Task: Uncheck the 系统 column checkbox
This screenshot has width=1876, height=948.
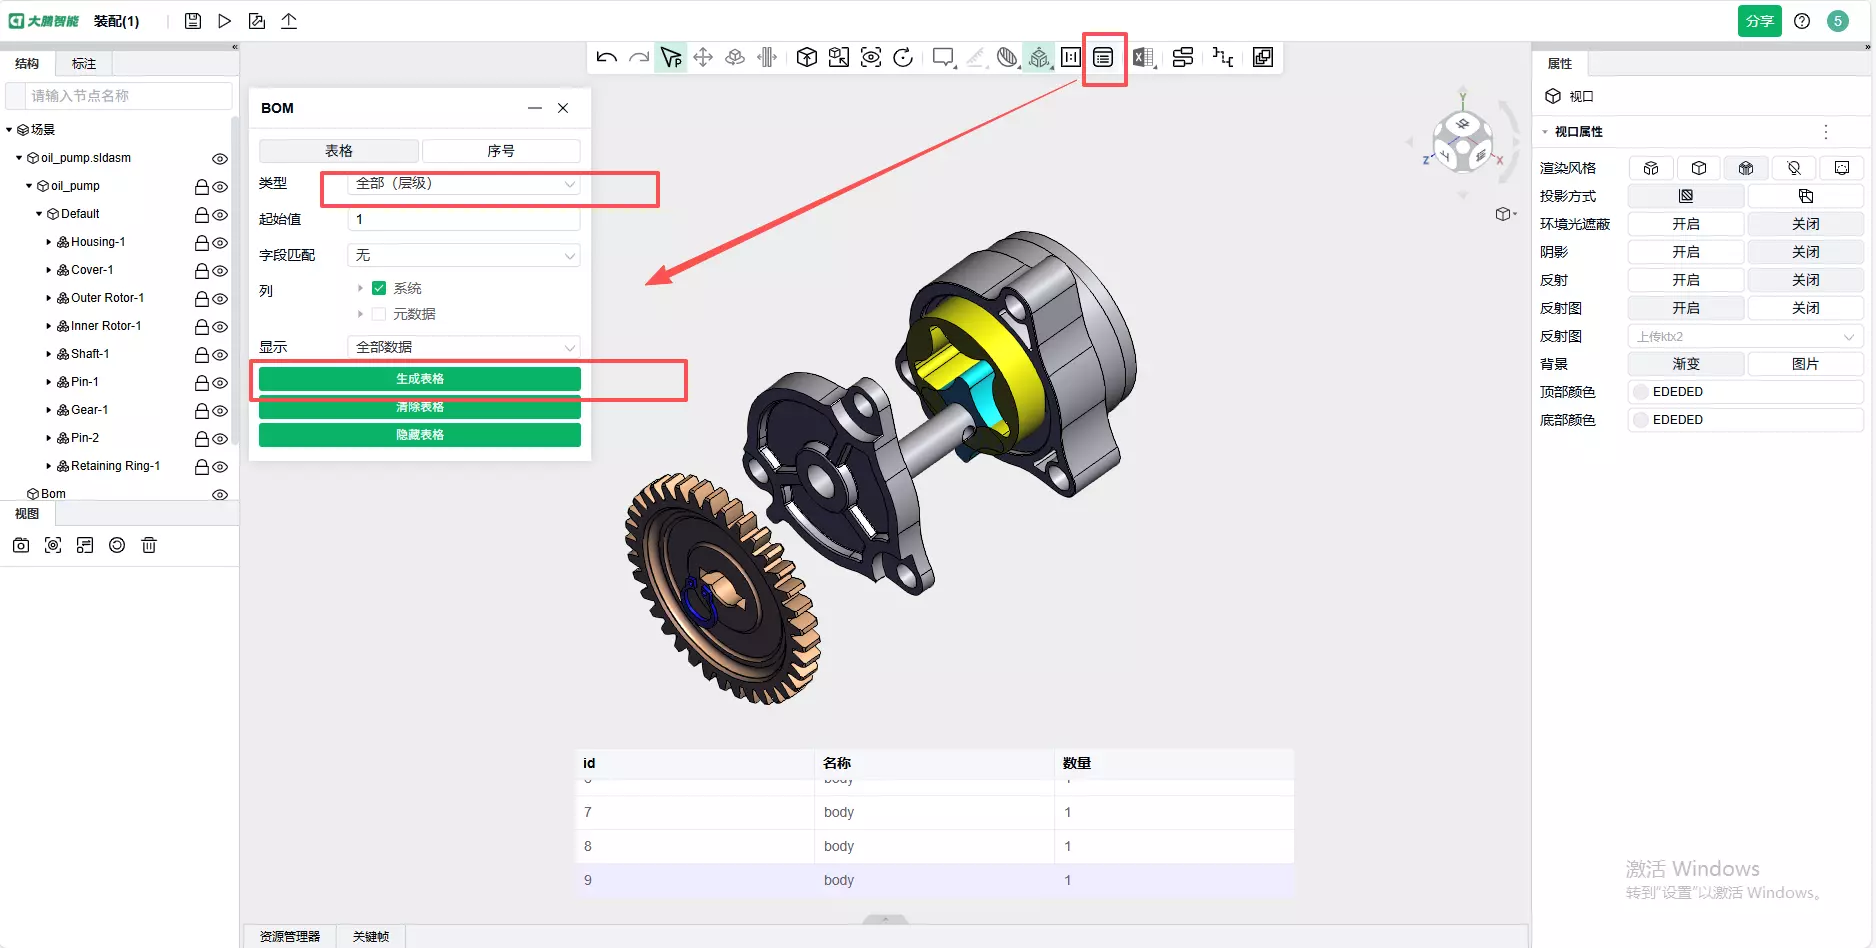Action: pos(379,288)
